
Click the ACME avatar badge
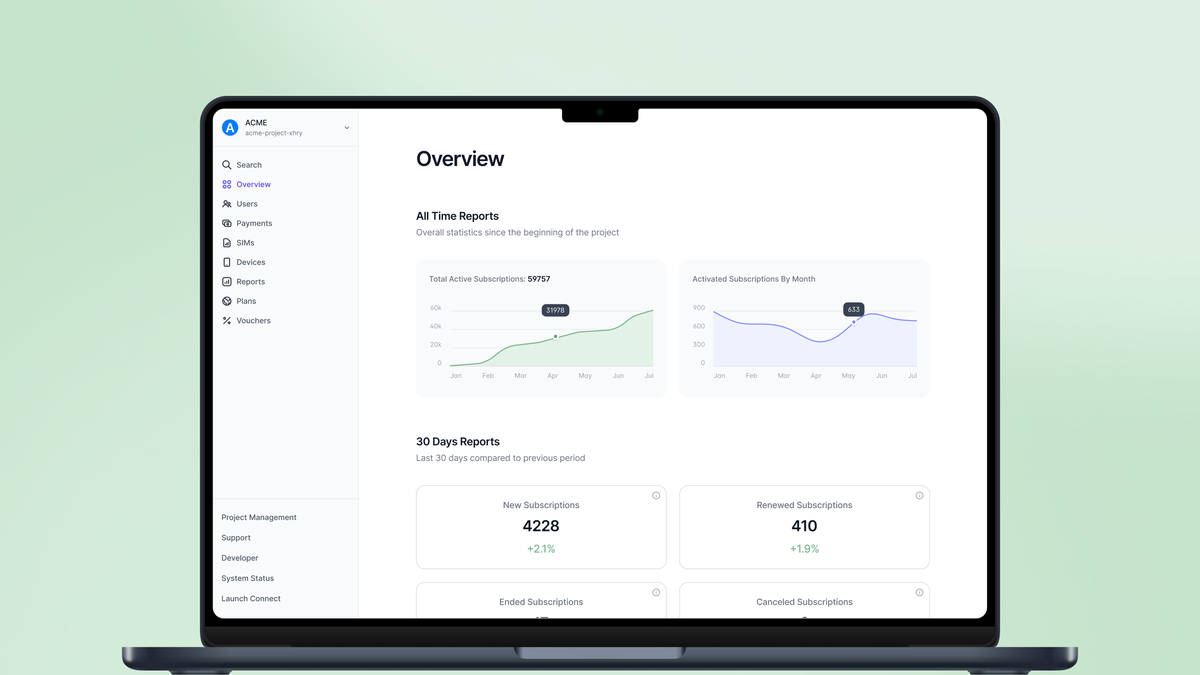click(230, 127)
